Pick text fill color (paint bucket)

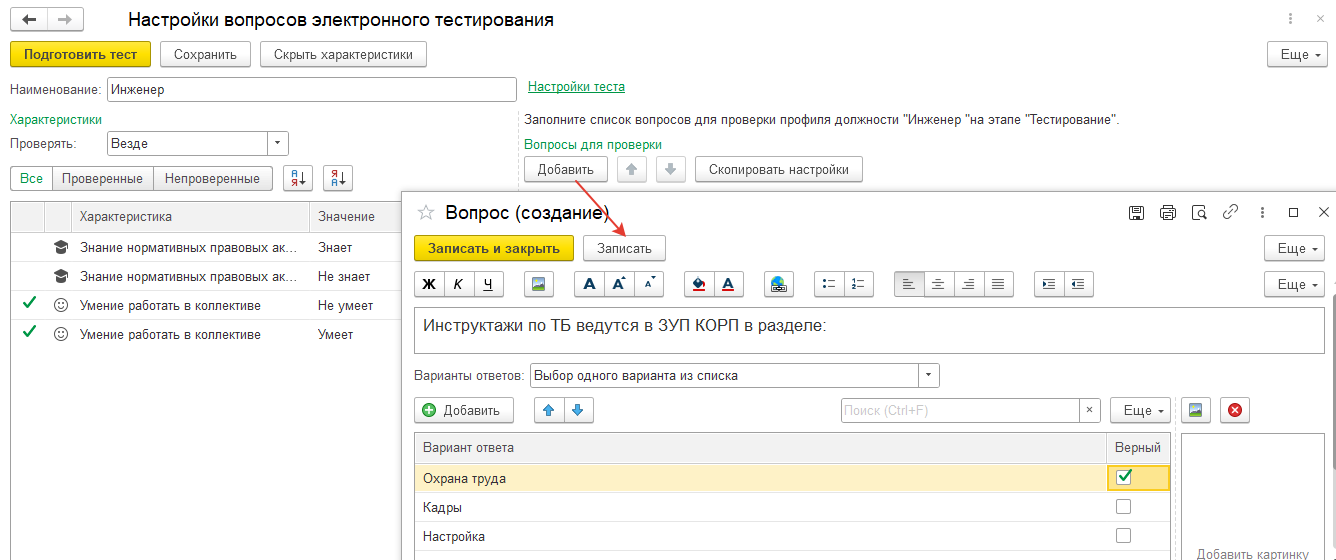(699, 284)
